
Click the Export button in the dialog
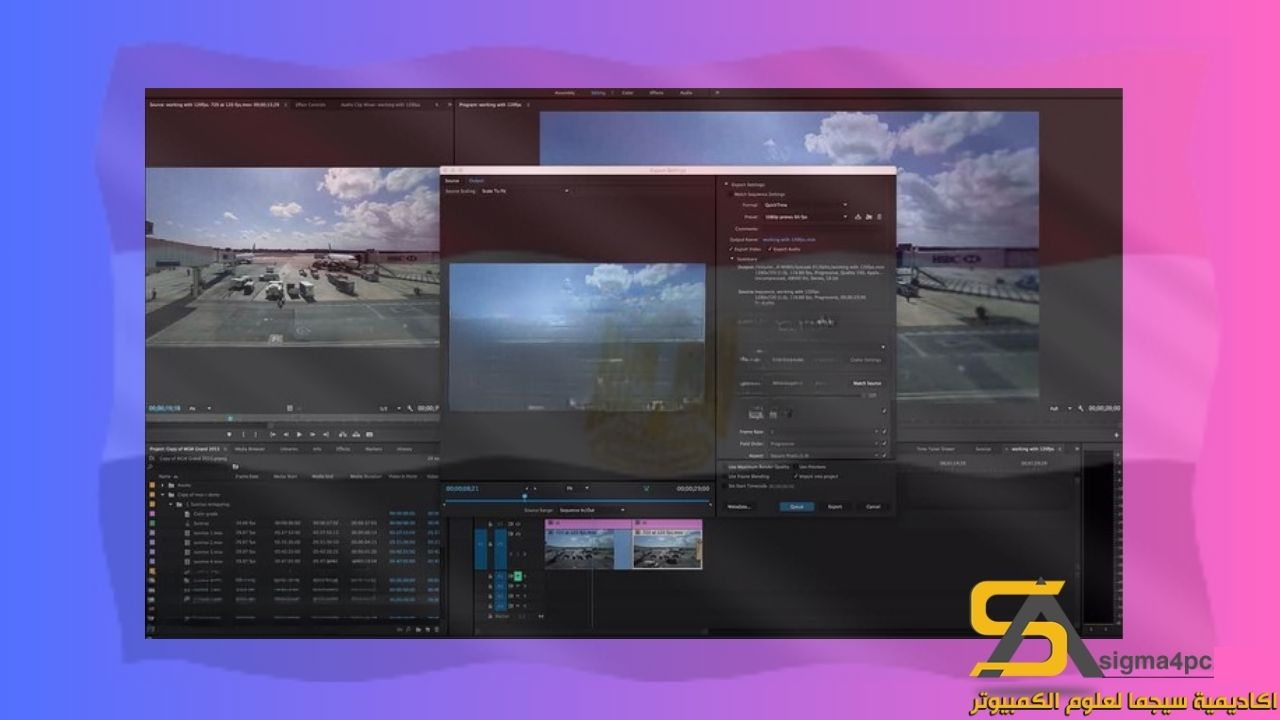[835, 507]
